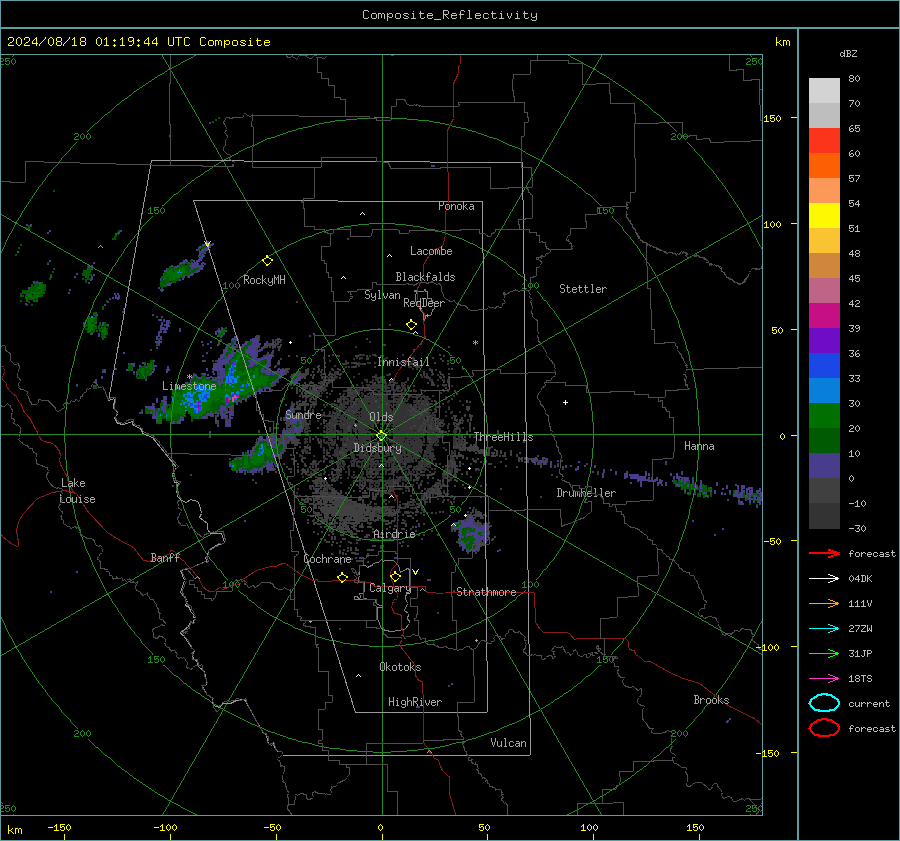This screenshot has height=841, width=900.
Task: Click the ThreeHills town label
Action: click(503, 437)
